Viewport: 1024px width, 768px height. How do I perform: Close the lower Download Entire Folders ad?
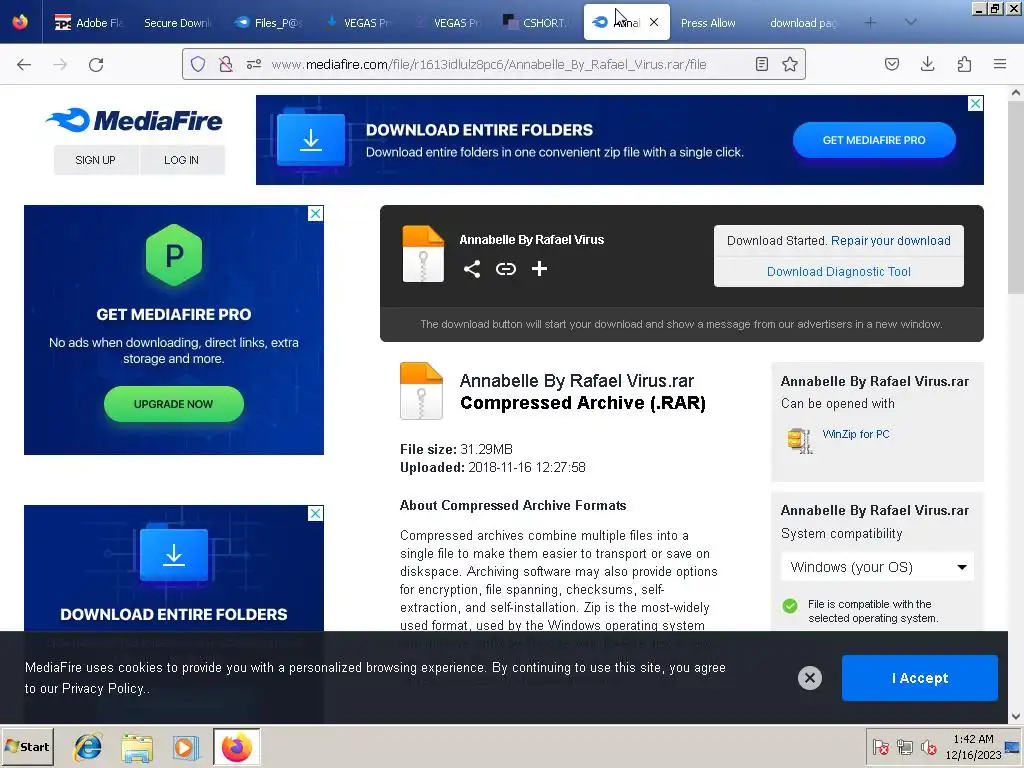(x=315, y=513)
